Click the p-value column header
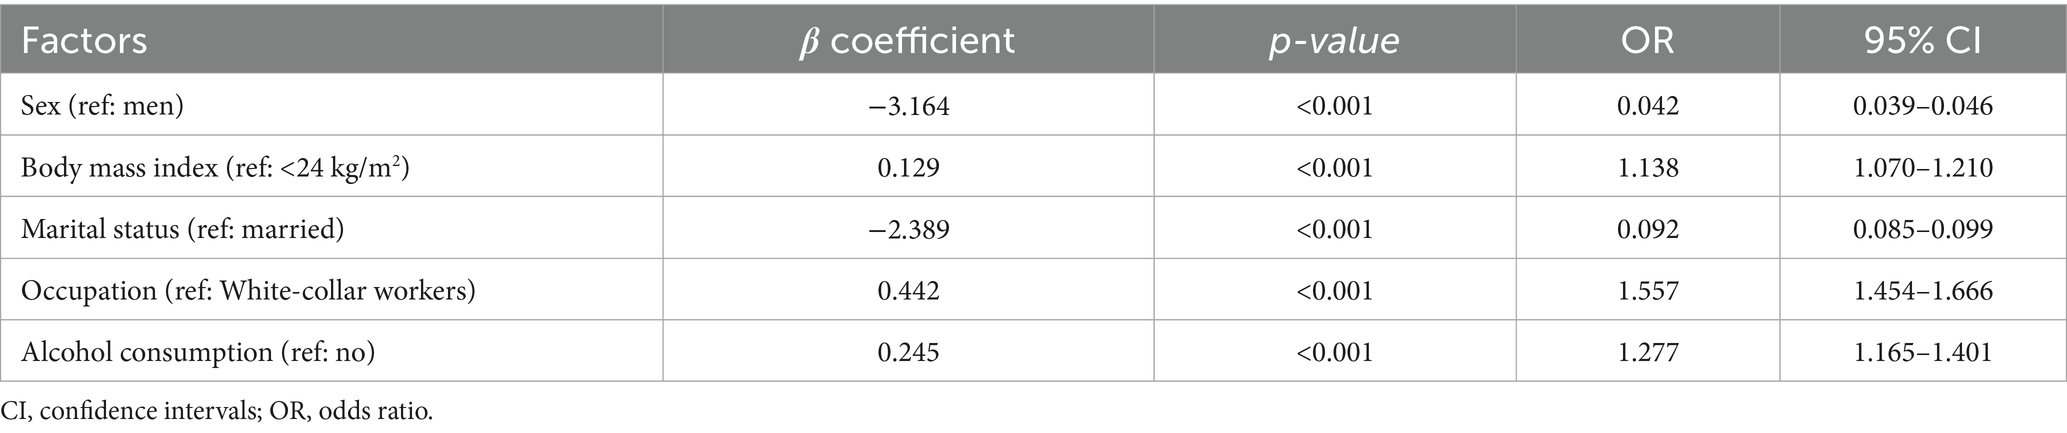 pos(1334,41)
